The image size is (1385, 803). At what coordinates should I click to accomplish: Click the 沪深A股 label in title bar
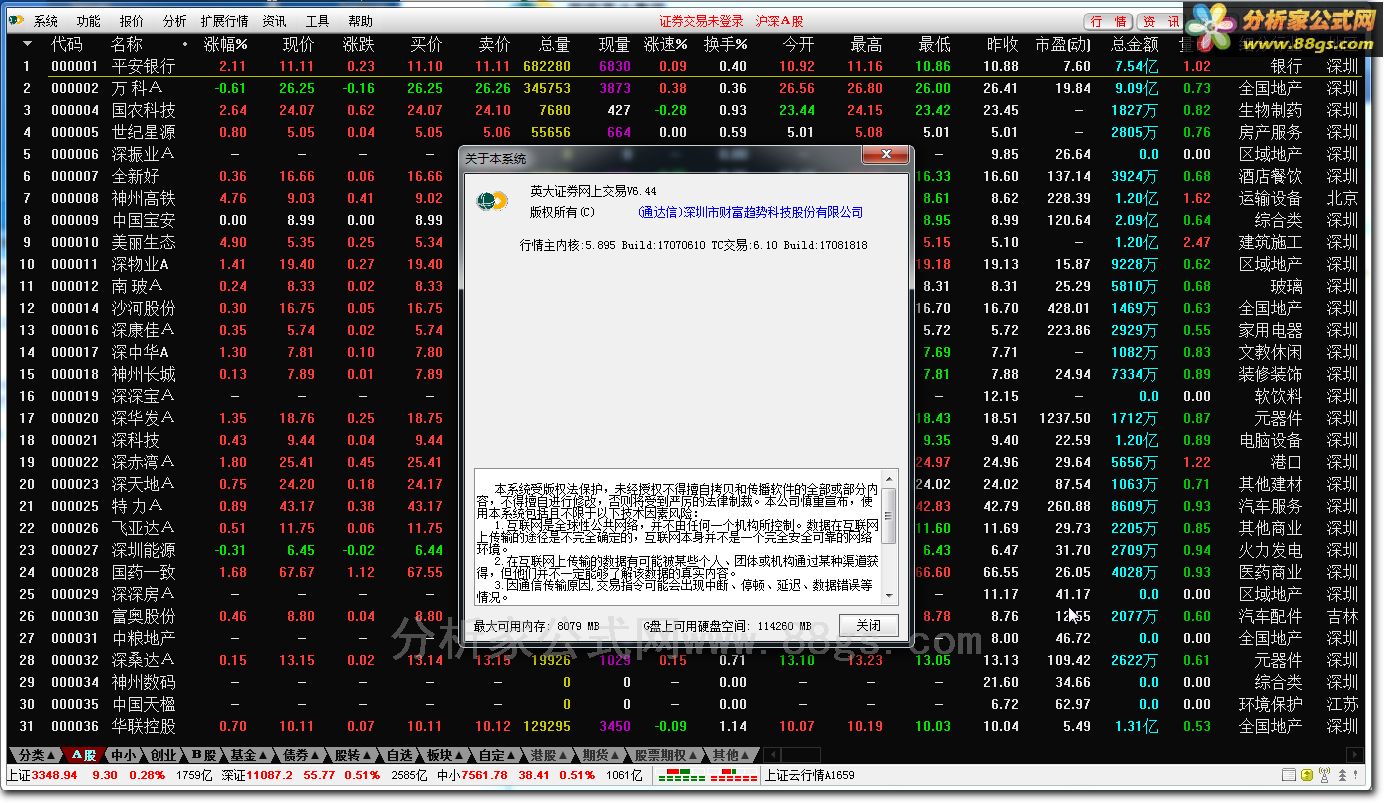point(779,21)
